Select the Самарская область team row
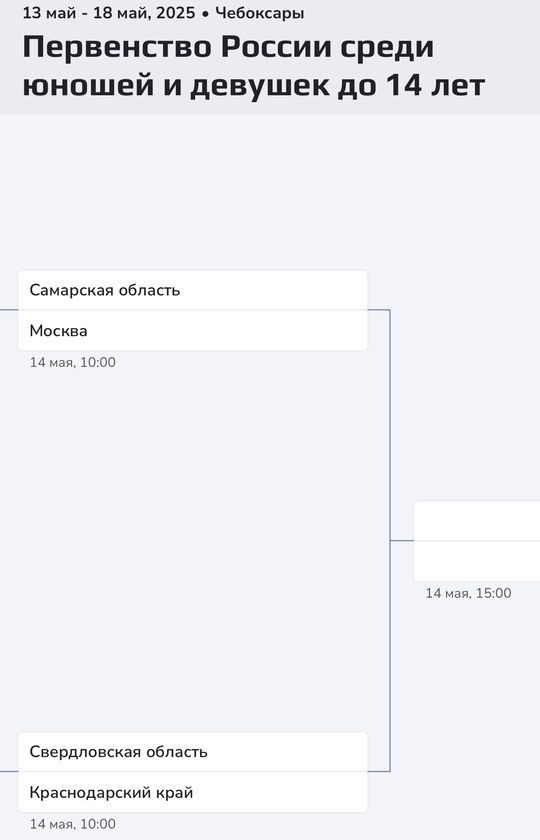 [x=193, y=290]
